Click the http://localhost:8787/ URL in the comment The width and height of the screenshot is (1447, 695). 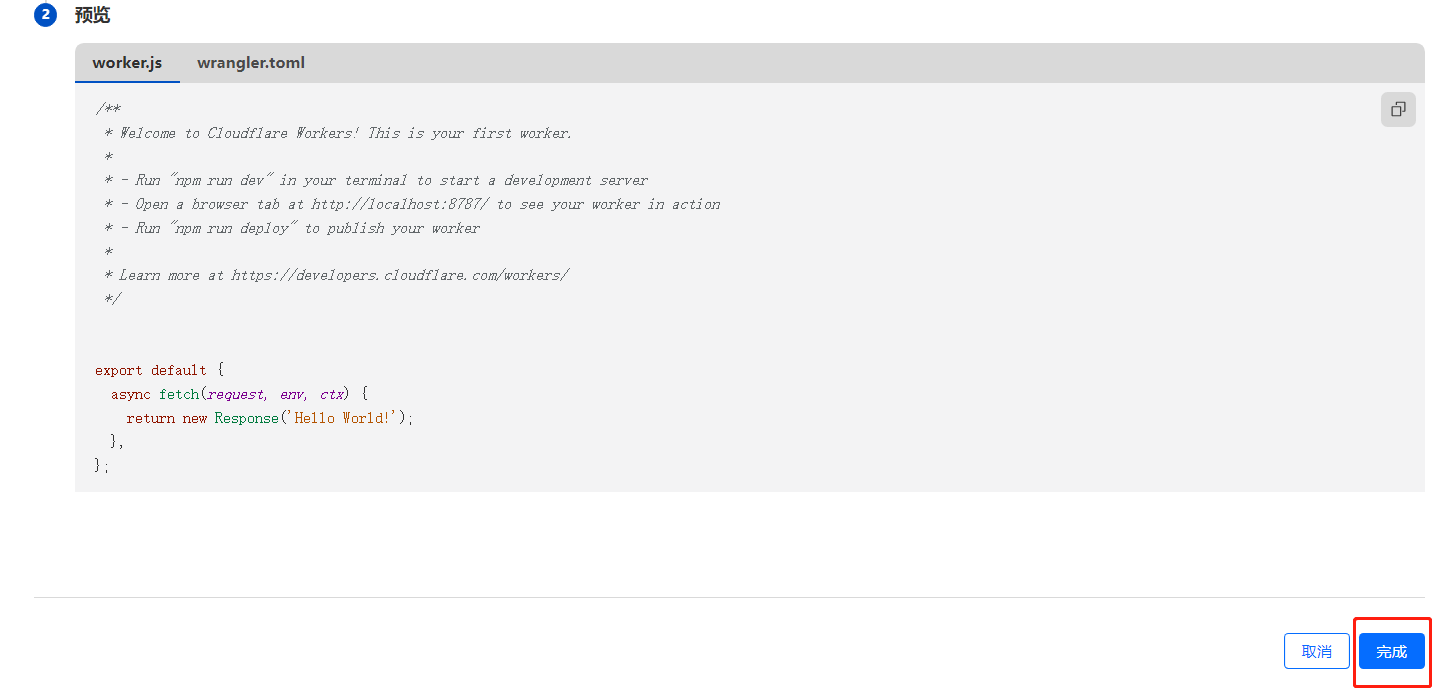[x=400, y=204]
